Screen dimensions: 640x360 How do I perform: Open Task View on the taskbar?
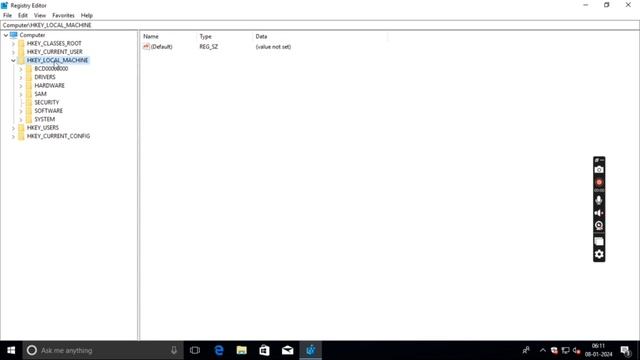195,350
